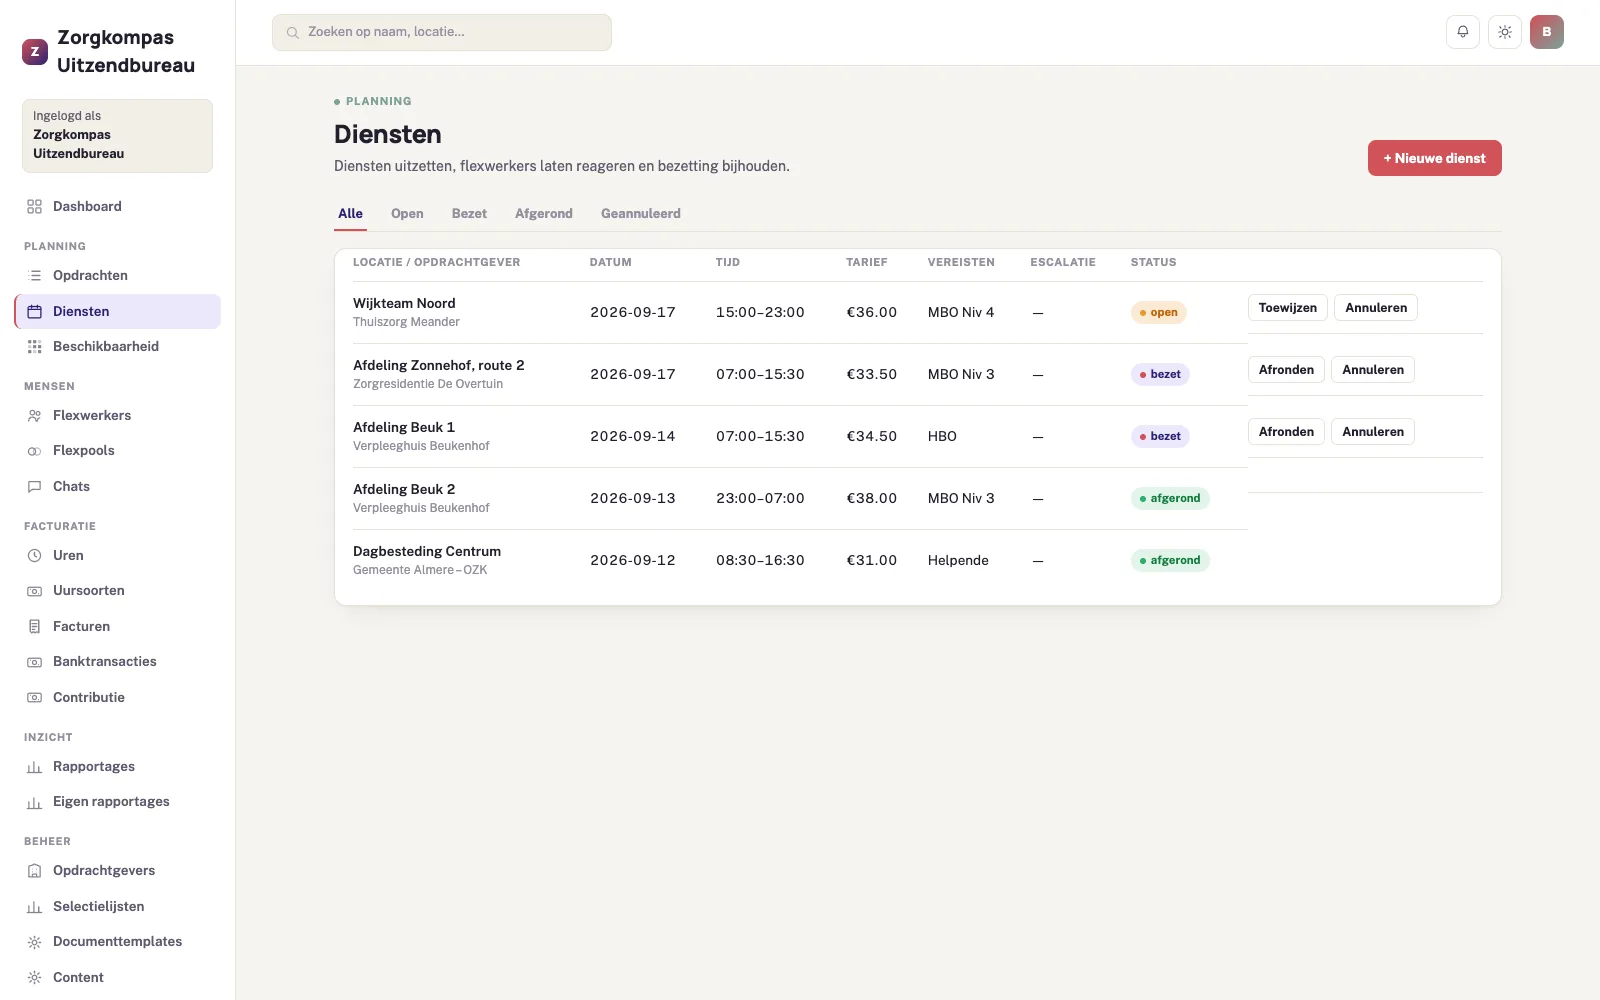Toggle the light/dark theme sun icon
Viewport: 1600px width, 1000px height.
pos(1505,32)
